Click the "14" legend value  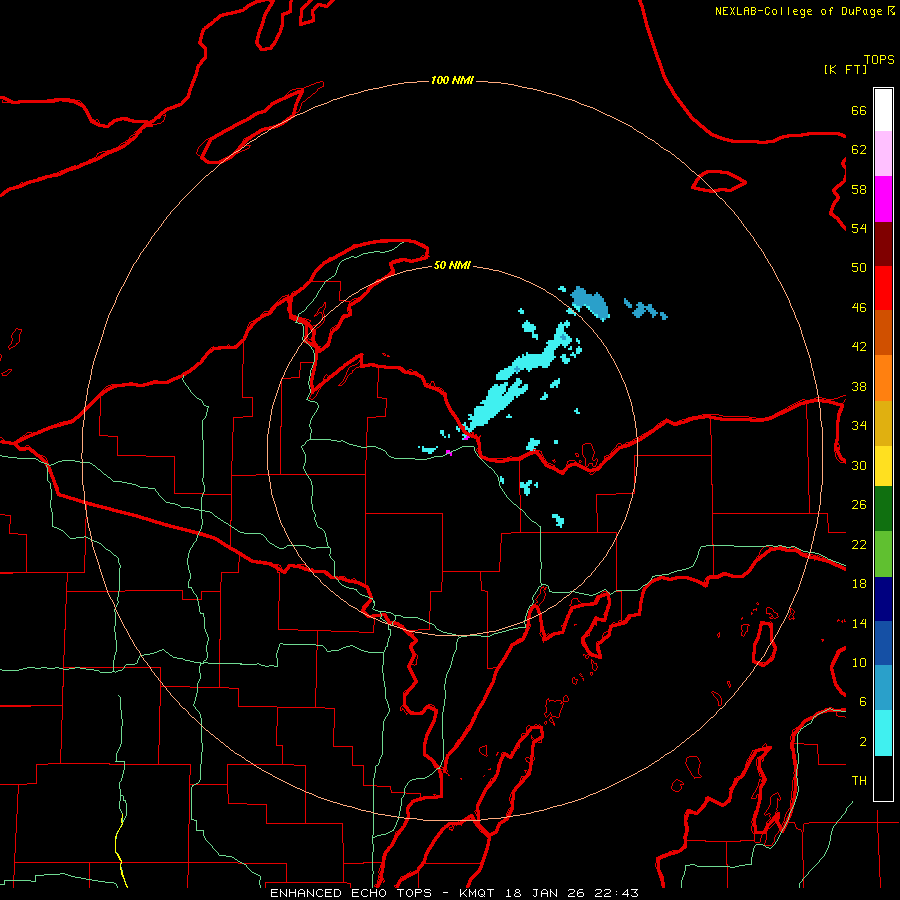pos(859,623)
